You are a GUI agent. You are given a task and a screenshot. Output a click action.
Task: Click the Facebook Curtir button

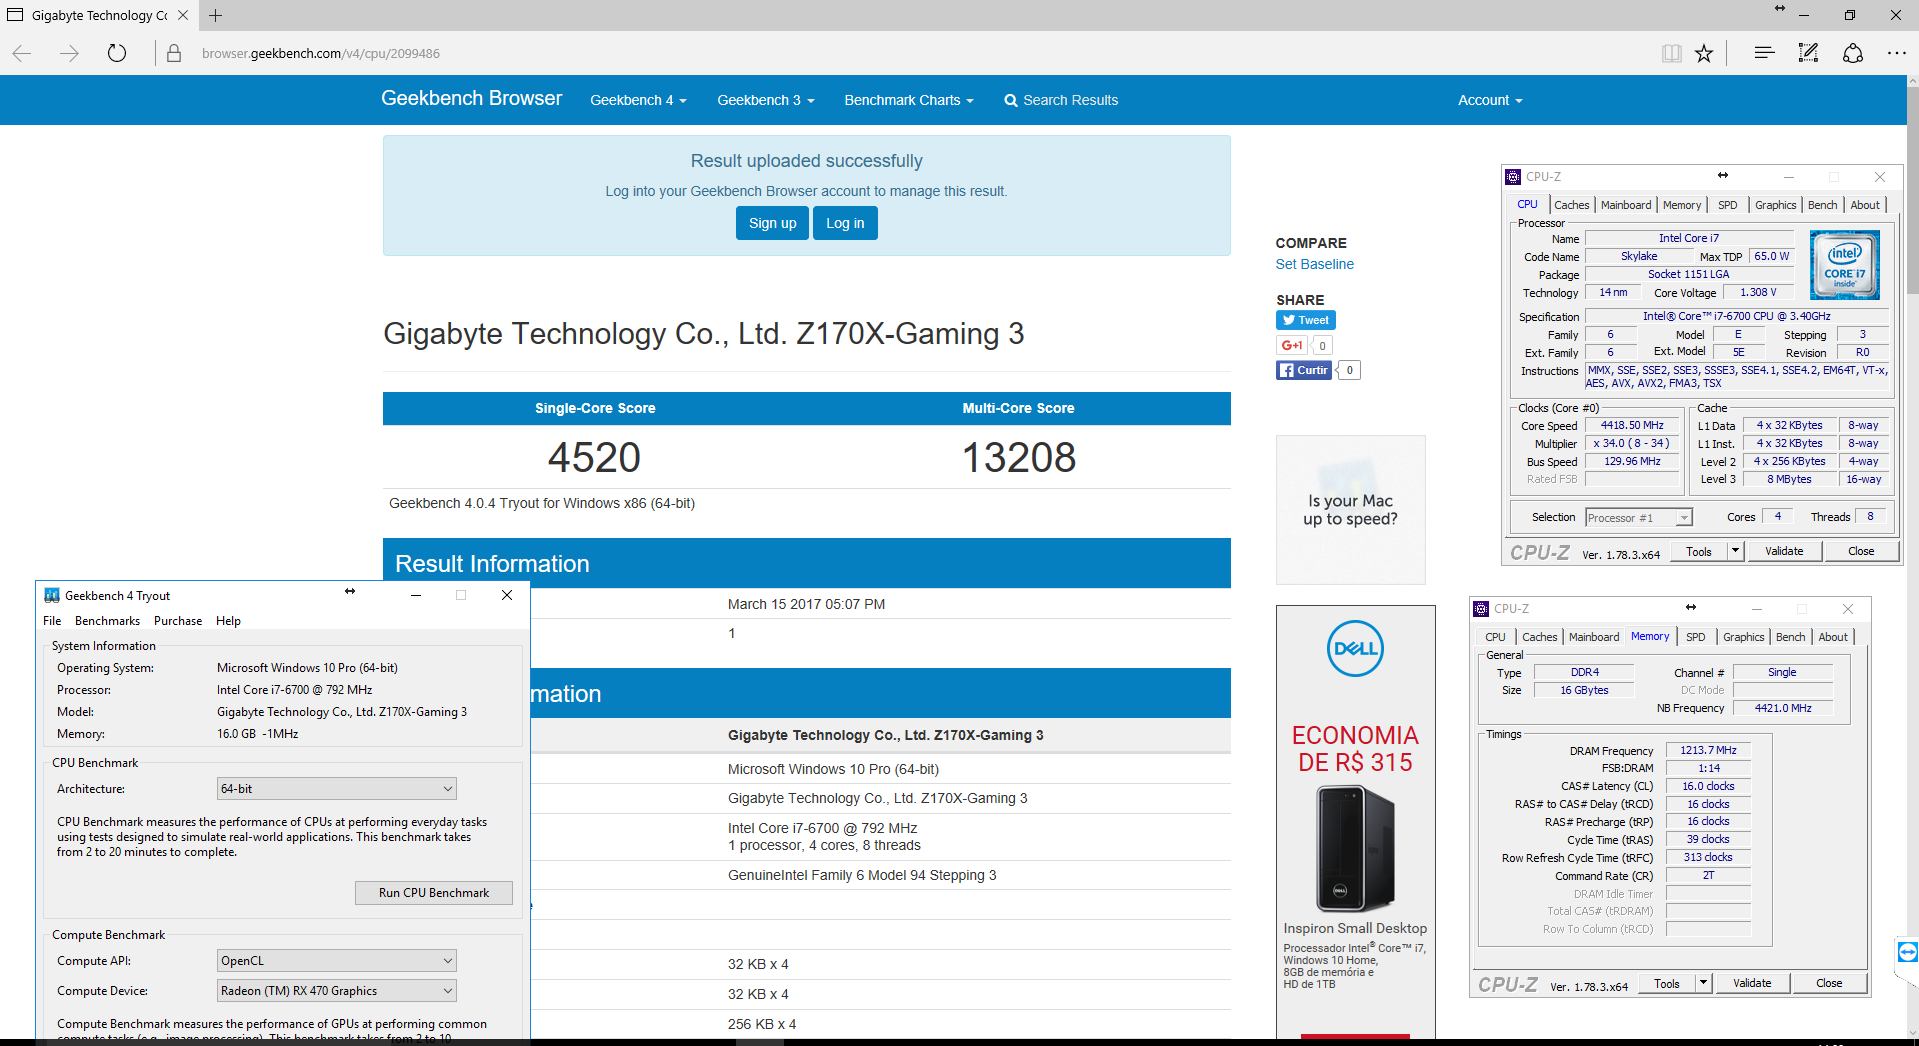[x=1304, y=370]
